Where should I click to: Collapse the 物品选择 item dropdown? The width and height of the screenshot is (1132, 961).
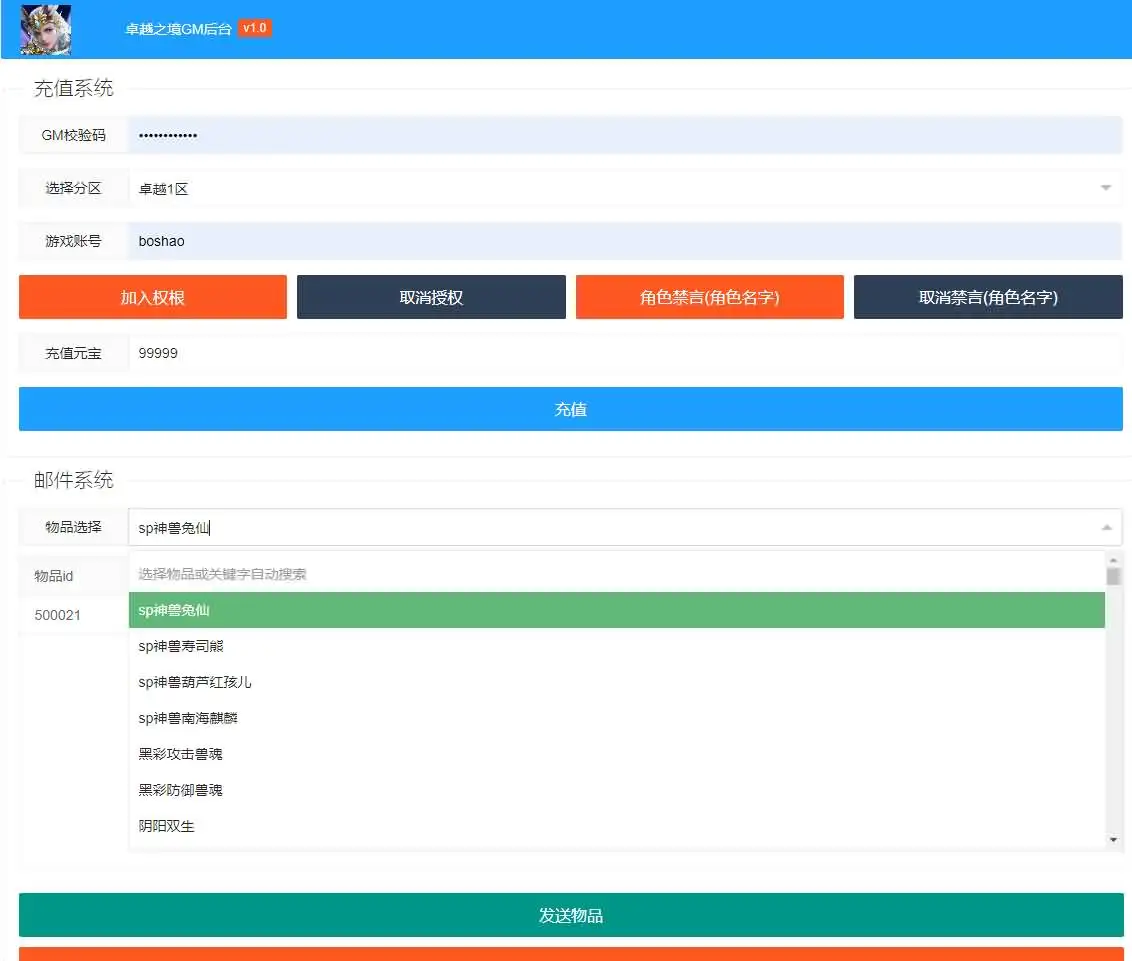(x=1105, y=526)
